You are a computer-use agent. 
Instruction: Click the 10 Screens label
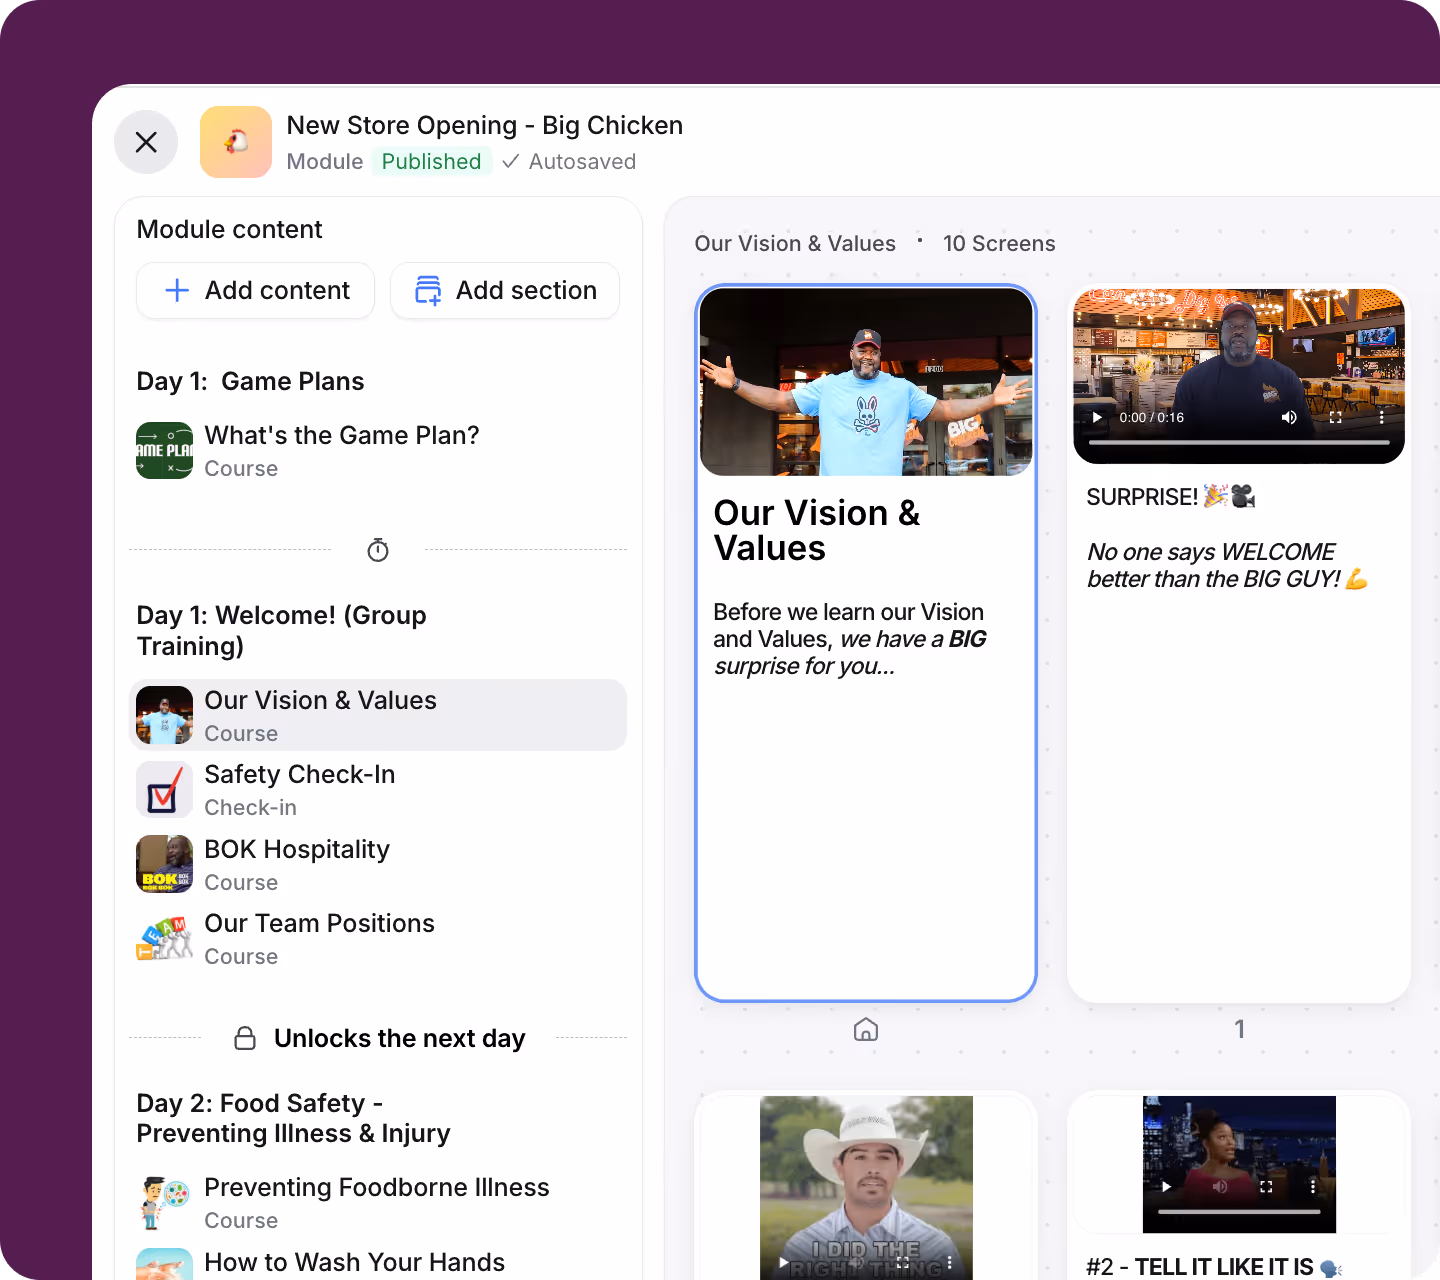point(999,243)
